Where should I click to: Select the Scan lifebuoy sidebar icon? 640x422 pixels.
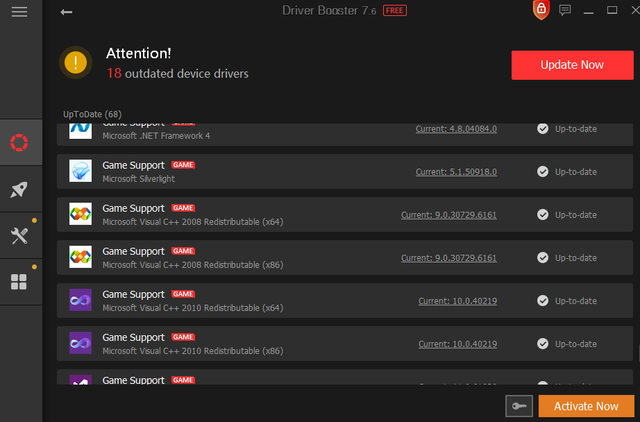pos(19,143)
